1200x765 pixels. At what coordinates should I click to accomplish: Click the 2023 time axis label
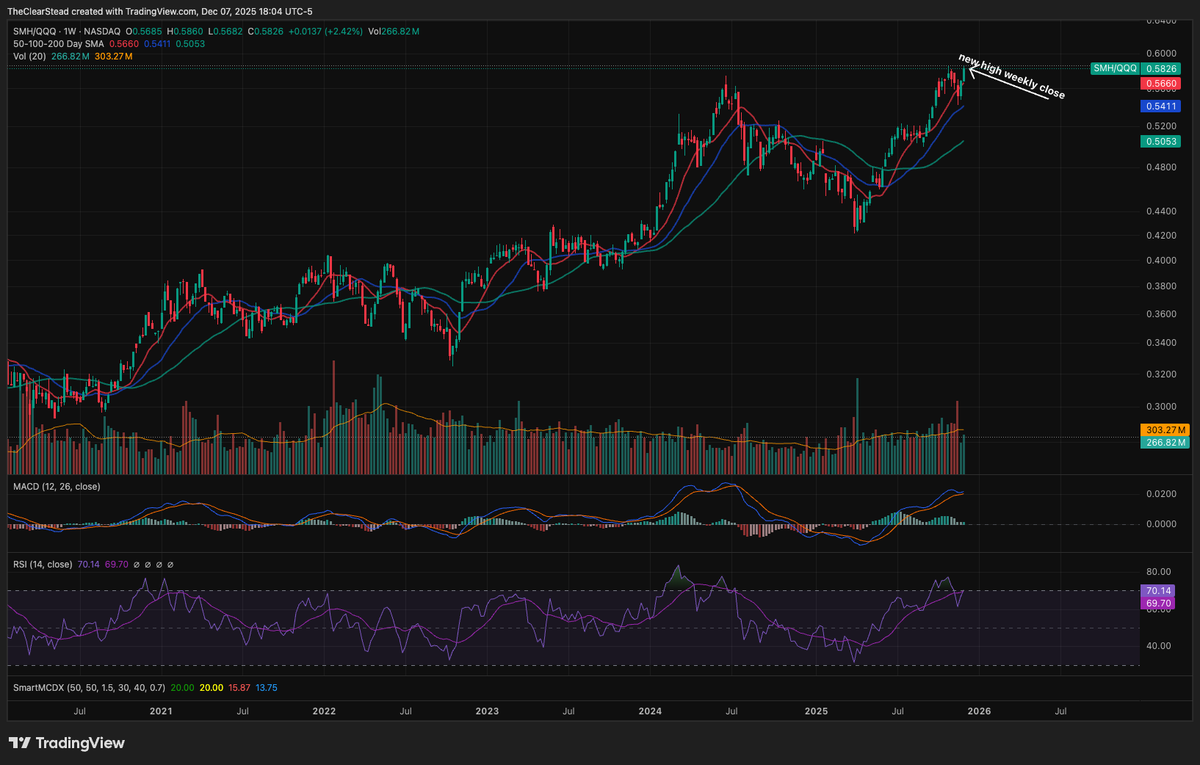[x=487, y=712]
